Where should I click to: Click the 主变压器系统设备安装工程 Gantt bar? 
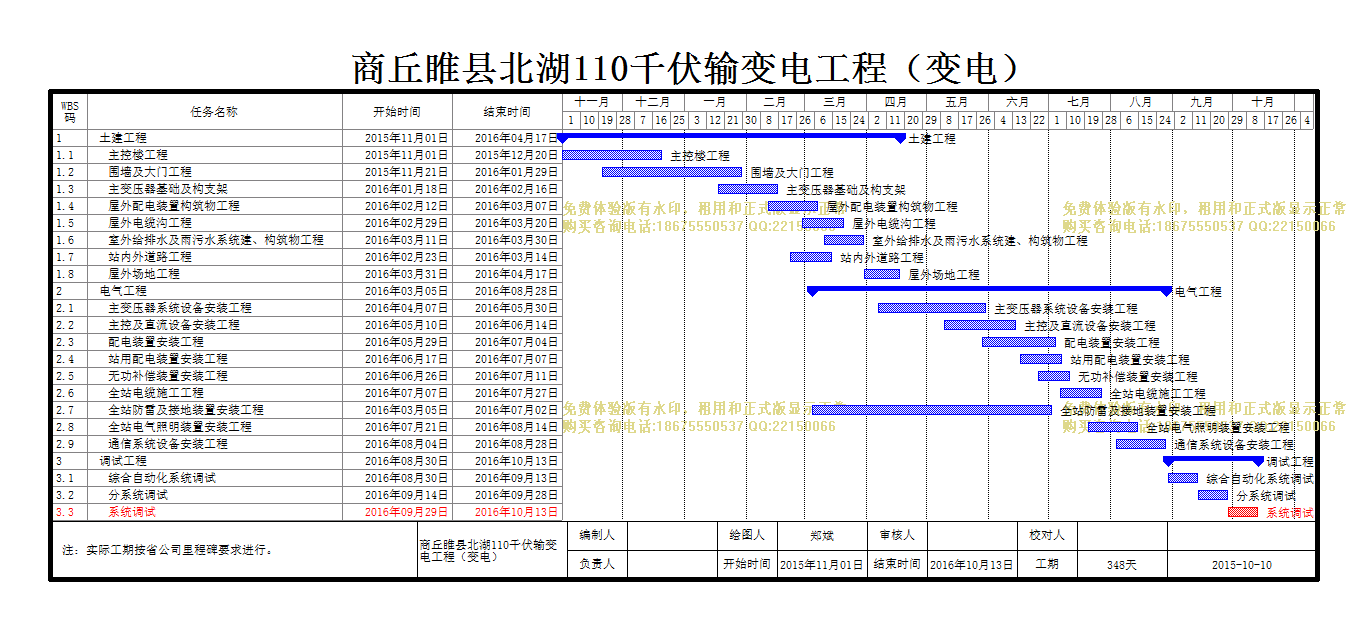point(932,308)
